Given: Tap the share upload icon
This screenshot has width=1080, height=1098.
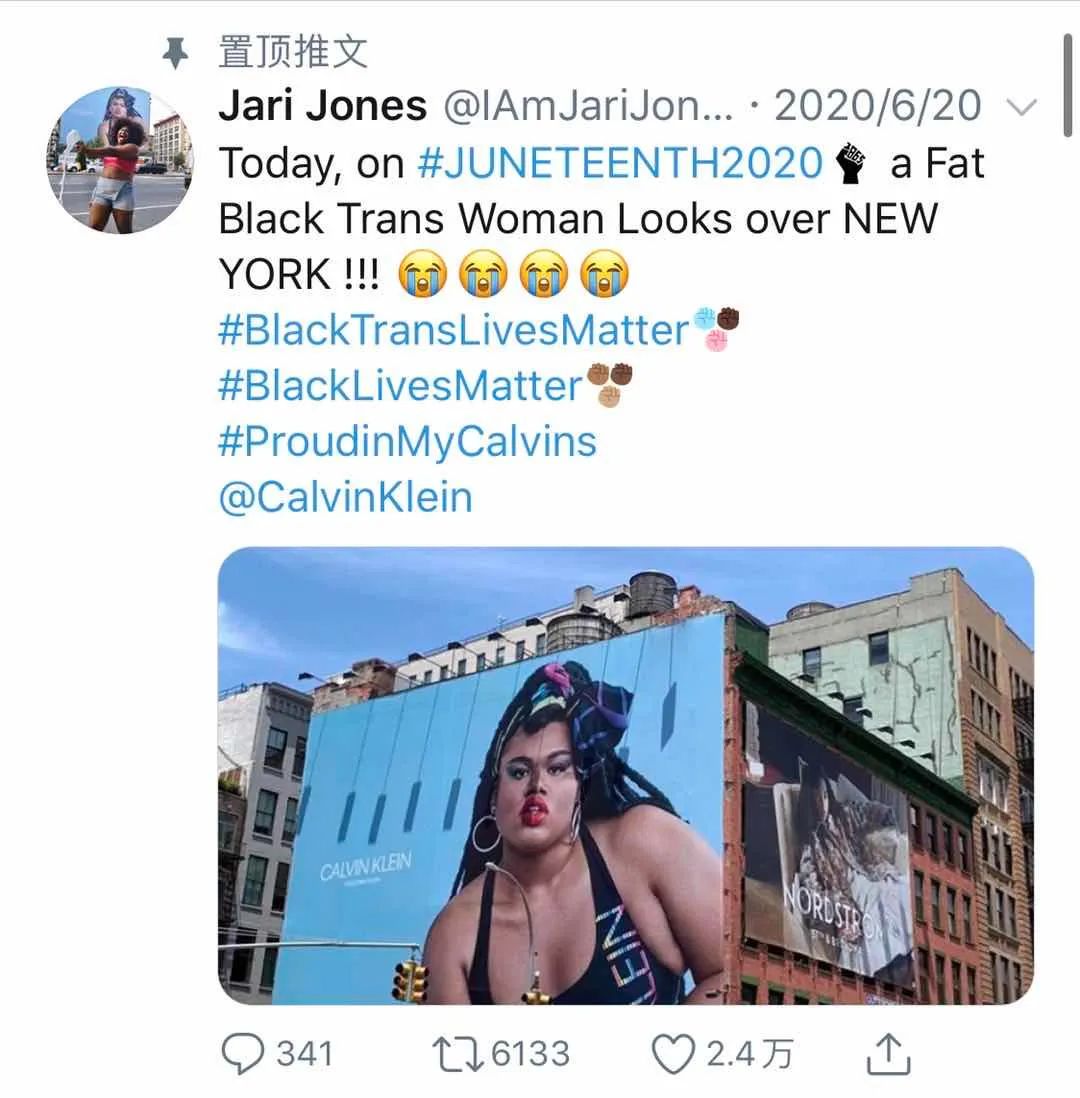Looking at the screenshot, I should point(888,1053).
